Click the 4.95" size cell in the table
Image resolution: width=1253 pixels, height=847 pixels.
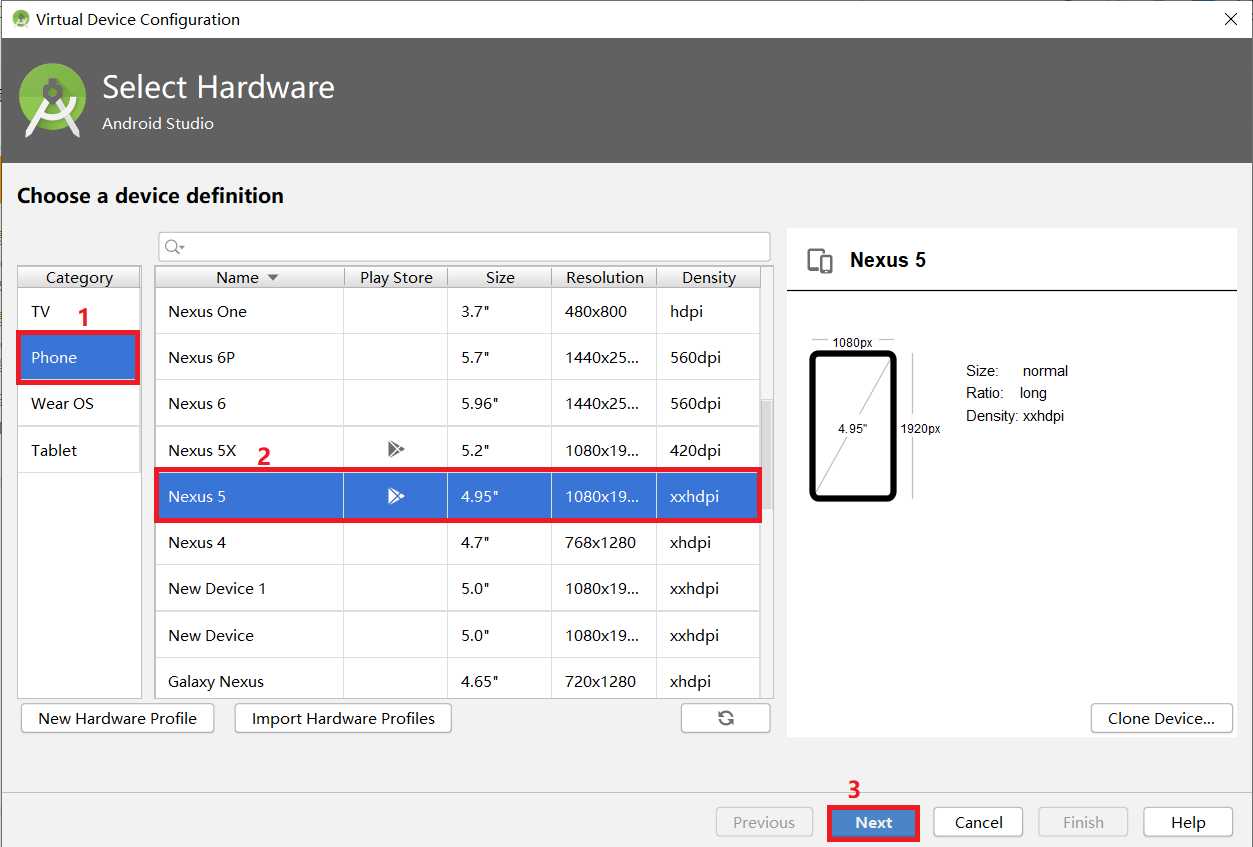point(500,496)
